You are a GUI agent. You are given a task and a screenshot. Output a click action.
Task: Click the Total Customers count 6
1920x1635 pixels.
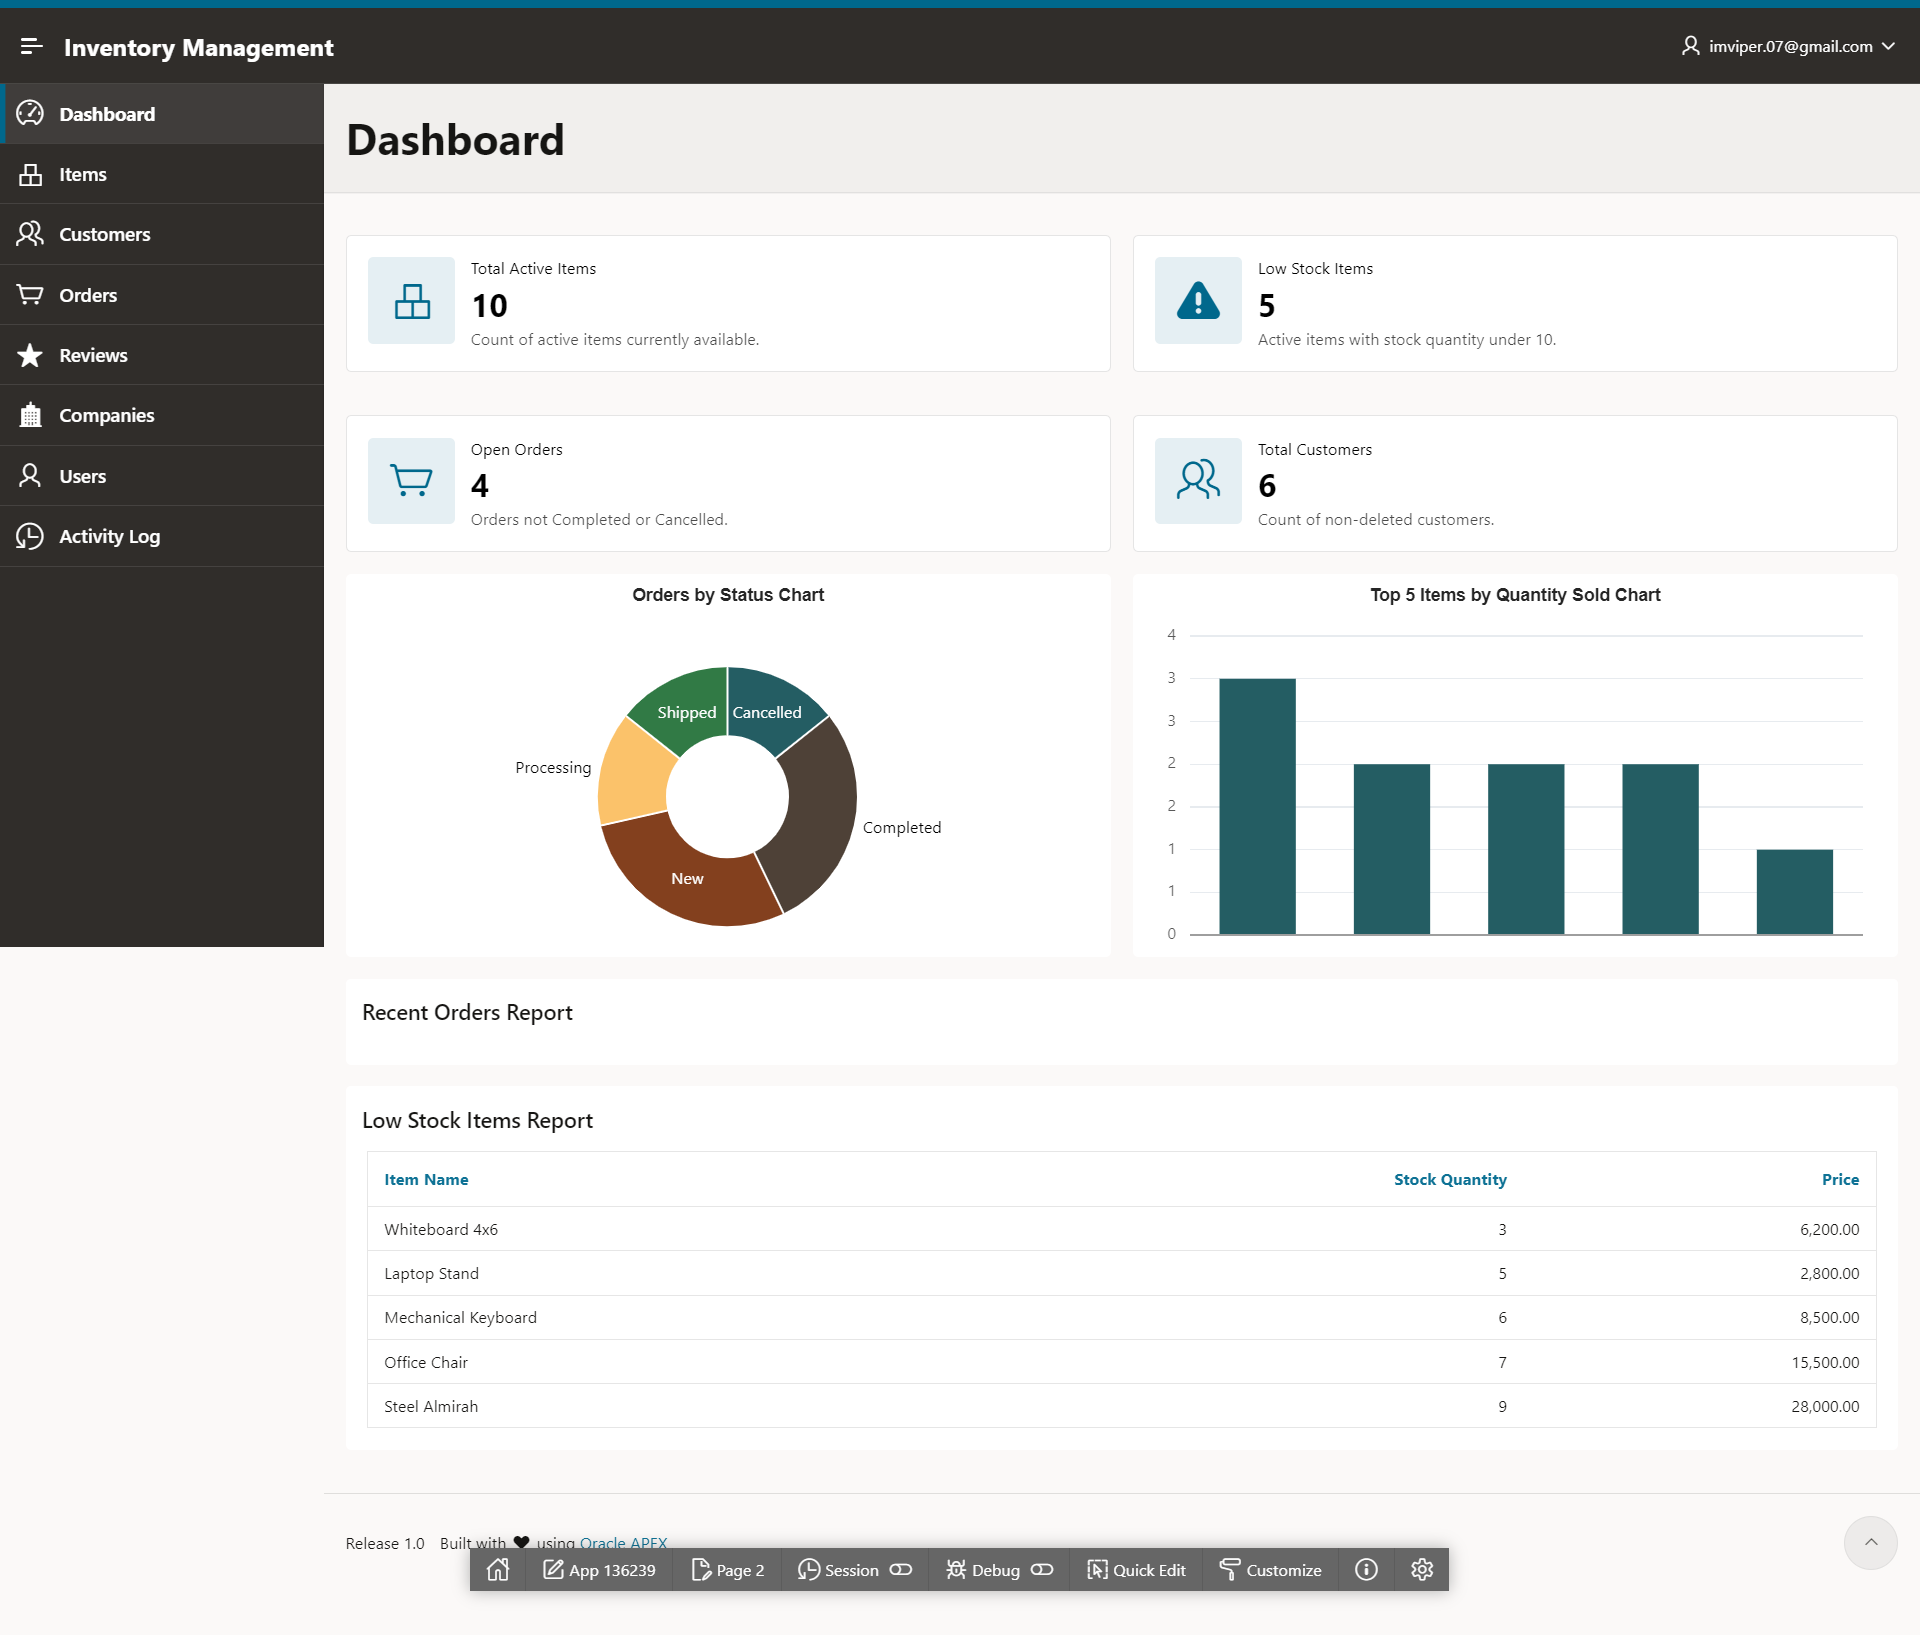(1267, 485)
